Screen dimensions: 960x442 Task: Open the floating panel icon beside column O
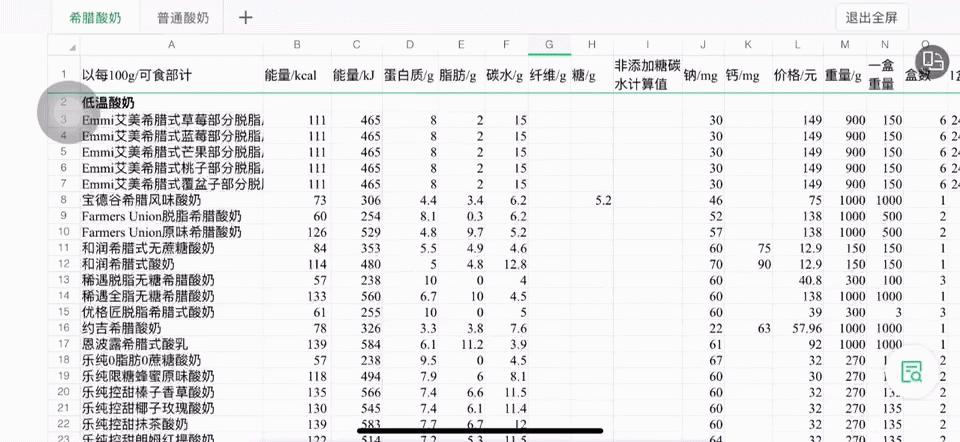point(932,60)
